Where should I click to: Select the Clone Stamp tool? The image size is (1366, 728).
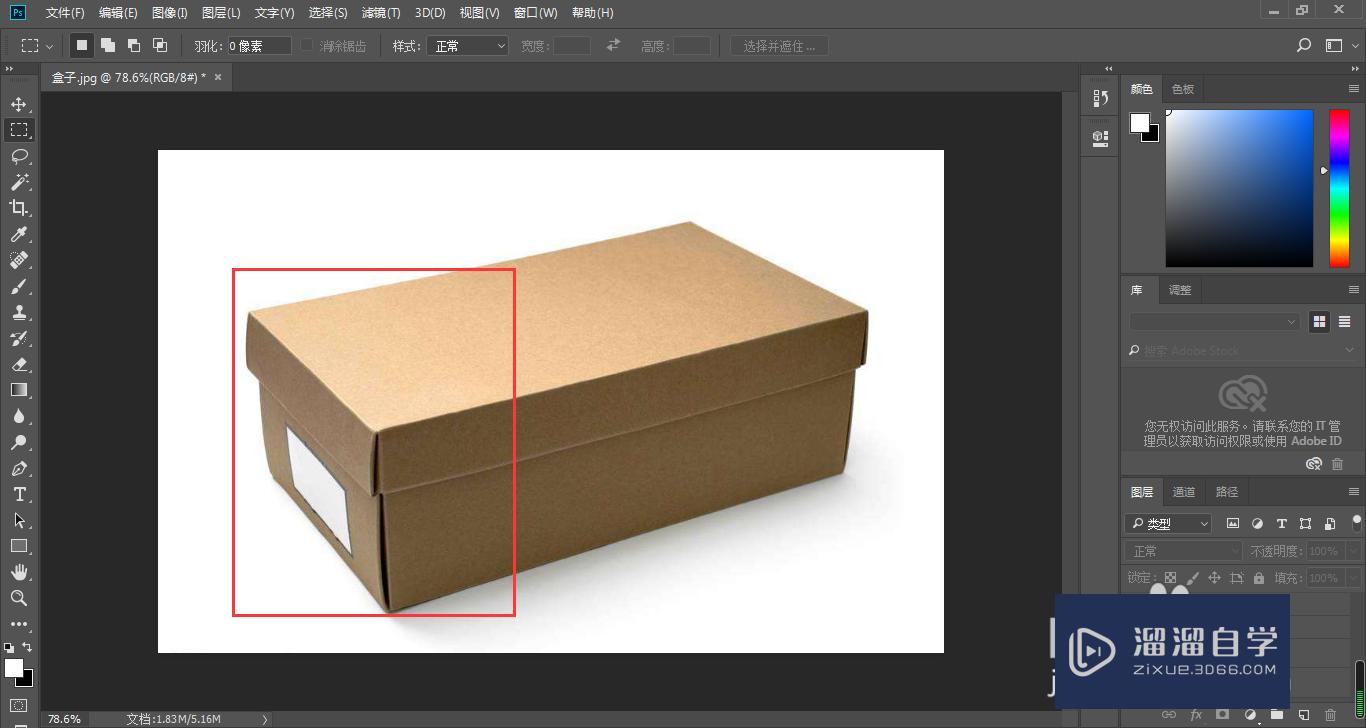point(19,312)
